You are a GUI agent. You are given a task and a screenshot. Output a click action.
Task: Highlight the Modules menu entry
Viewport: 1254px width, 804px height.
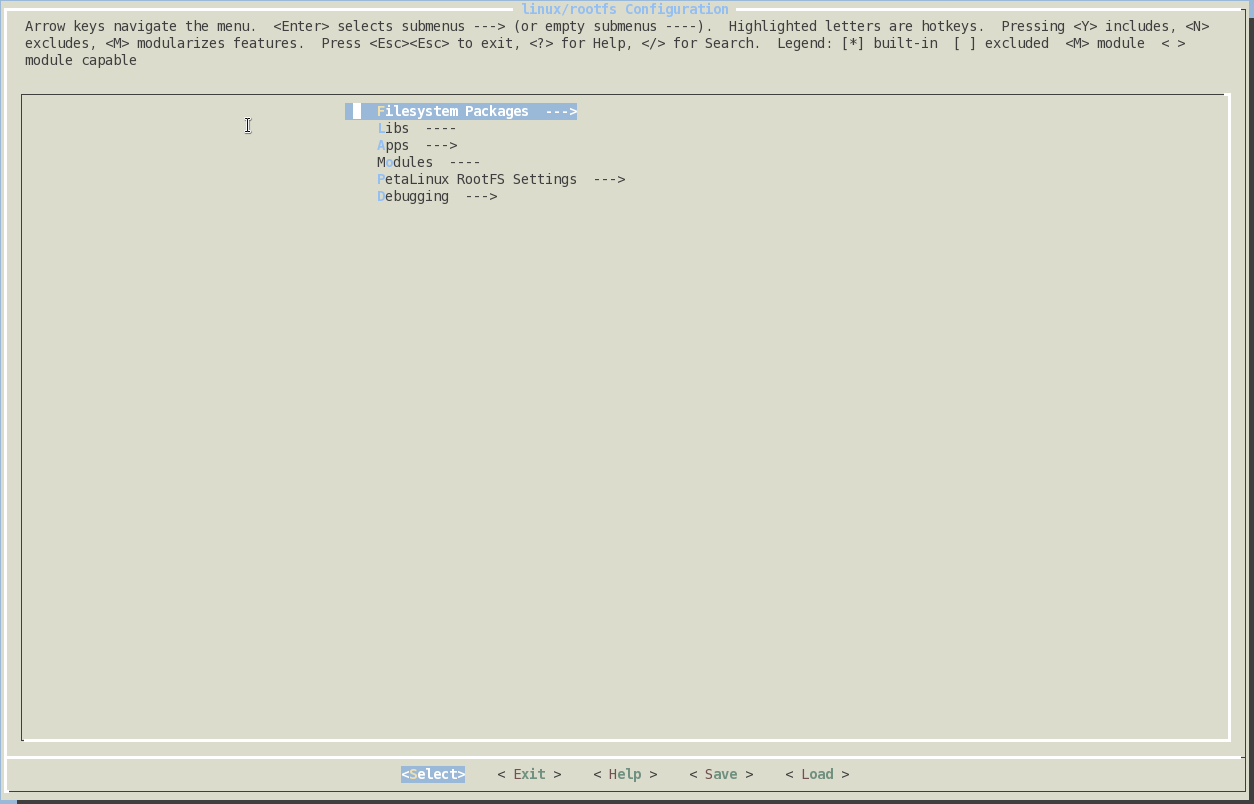(x=405, y=163)
